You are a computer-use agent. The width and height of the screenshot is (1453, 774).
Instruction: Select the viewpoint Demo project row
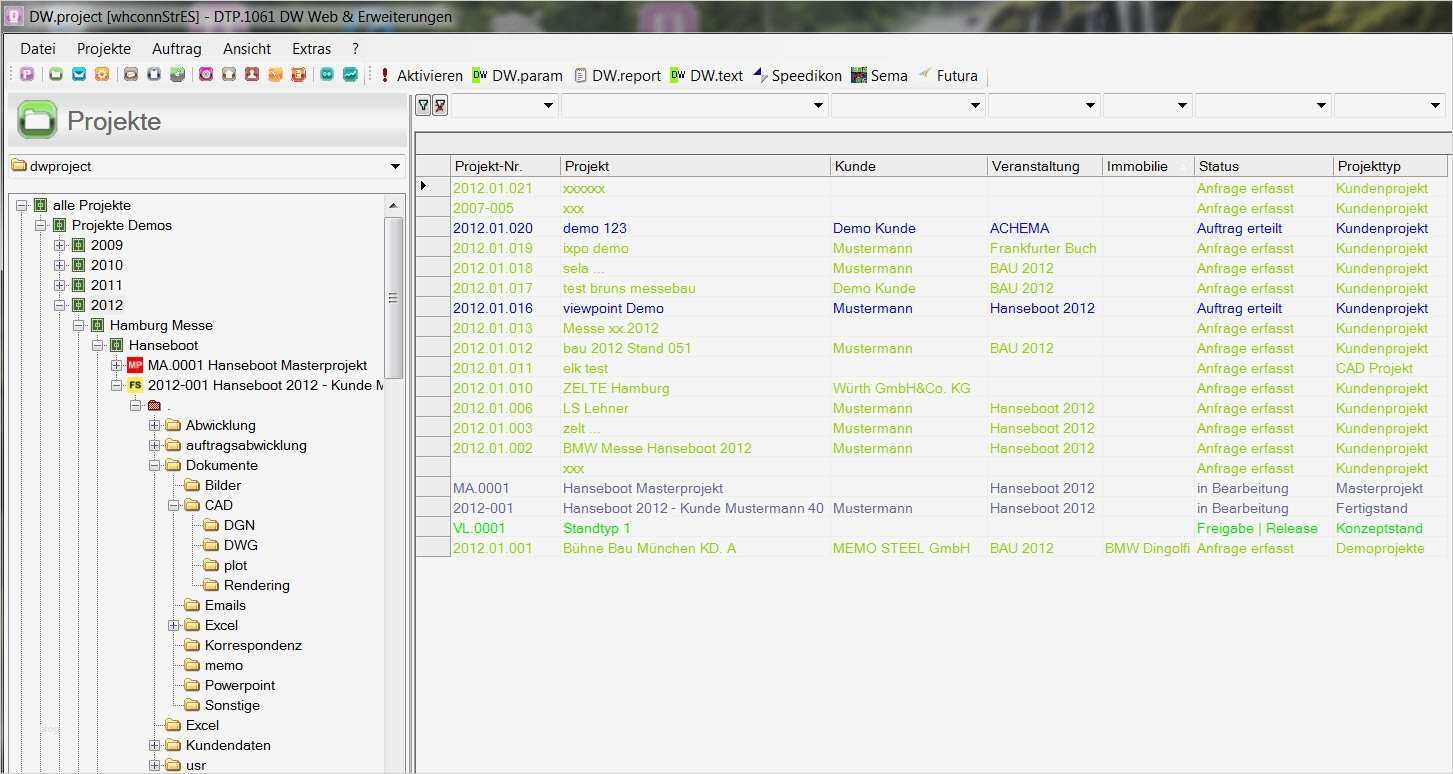931,308
